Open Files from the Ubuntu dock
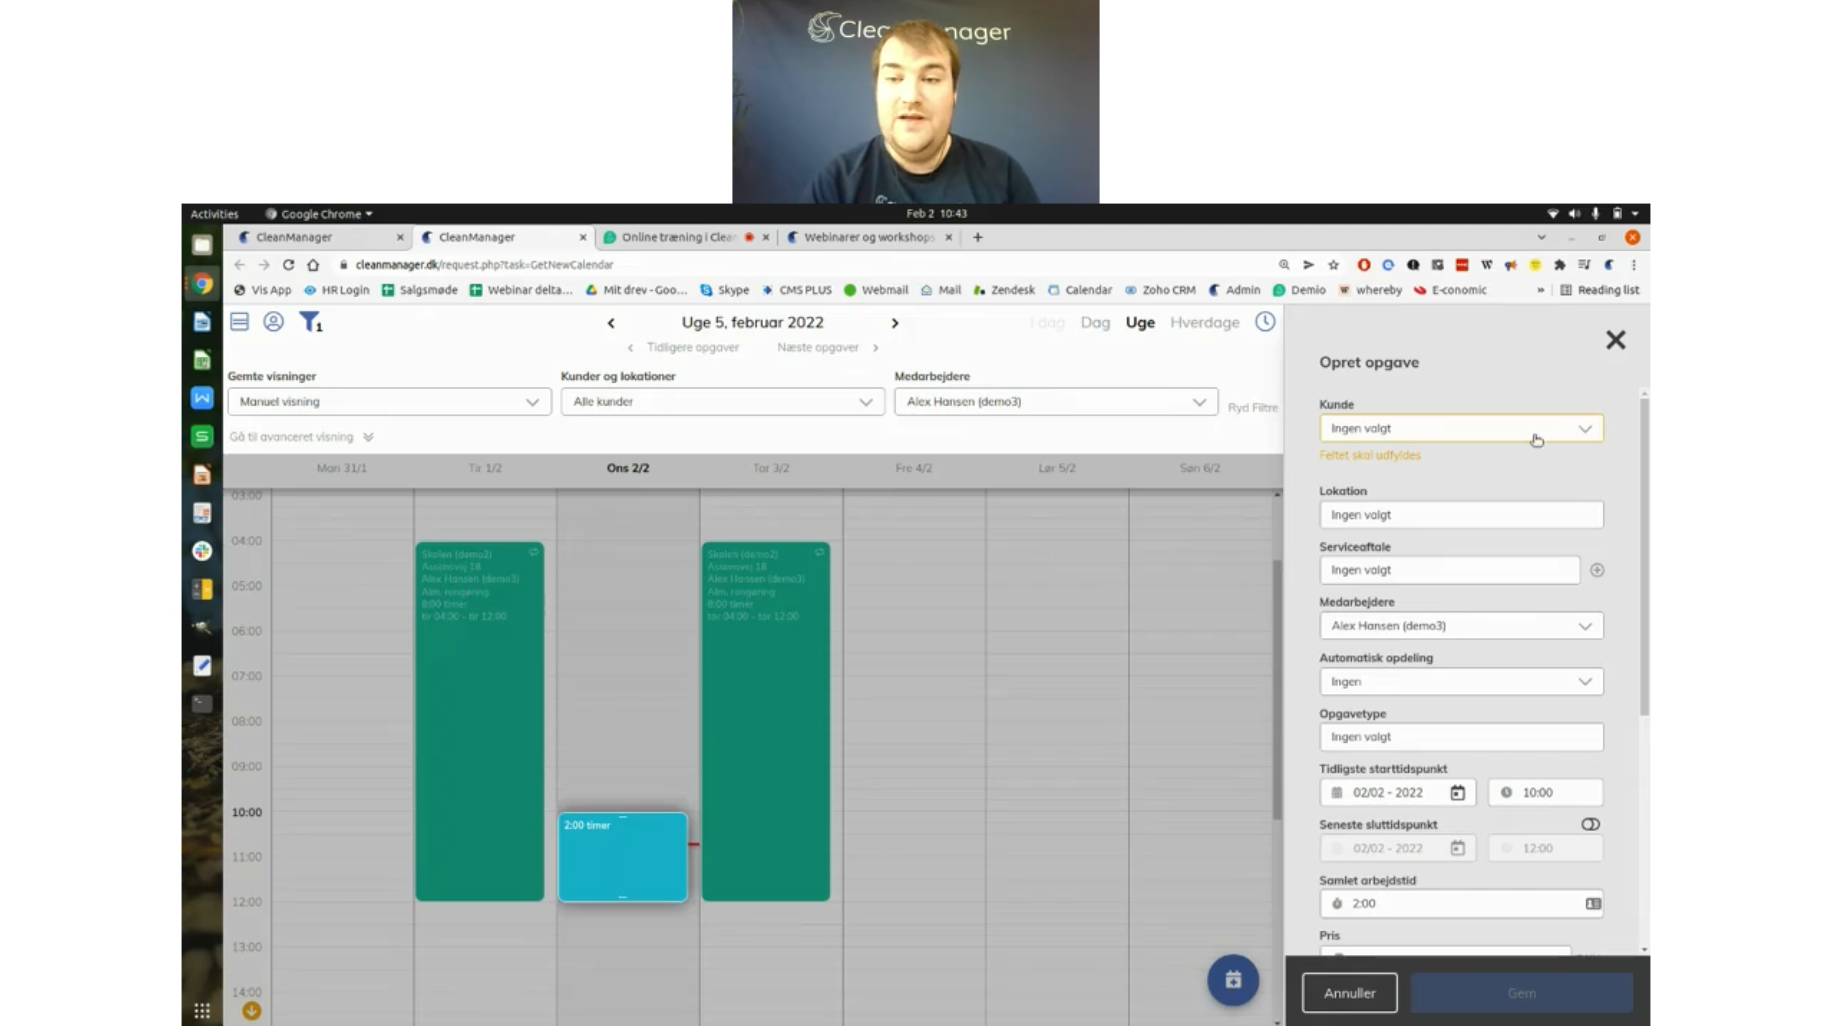The image size is (1831, 1026). [202, 245]
